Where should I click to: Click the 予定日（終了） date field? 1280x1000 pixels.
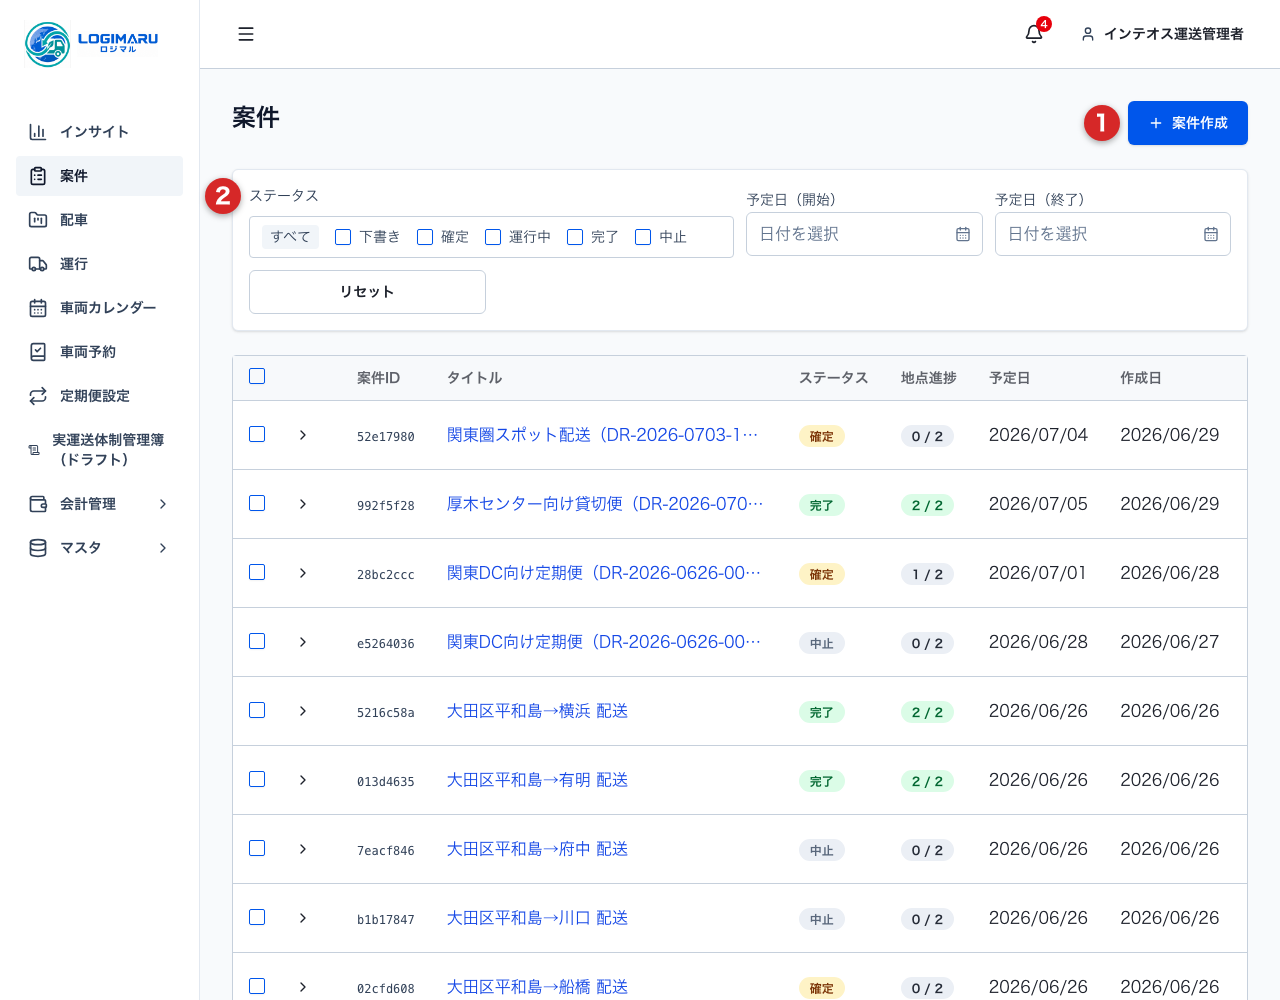coord(1112,234)
